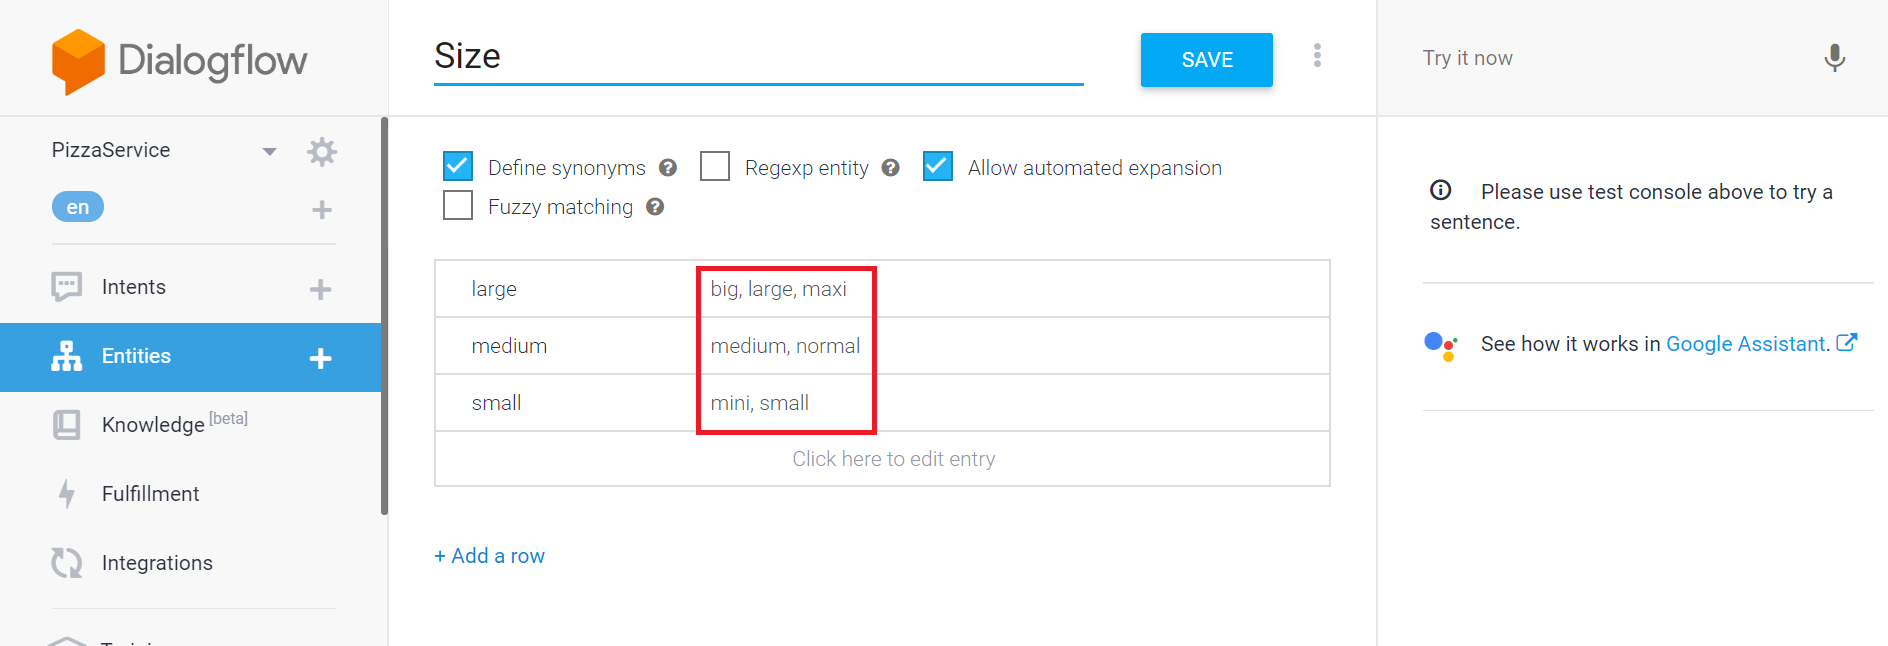Image resolution: width=1888 pixels, height=646 pixels.
Task: Add a language with the plus icon
Action: click(321, 209)
